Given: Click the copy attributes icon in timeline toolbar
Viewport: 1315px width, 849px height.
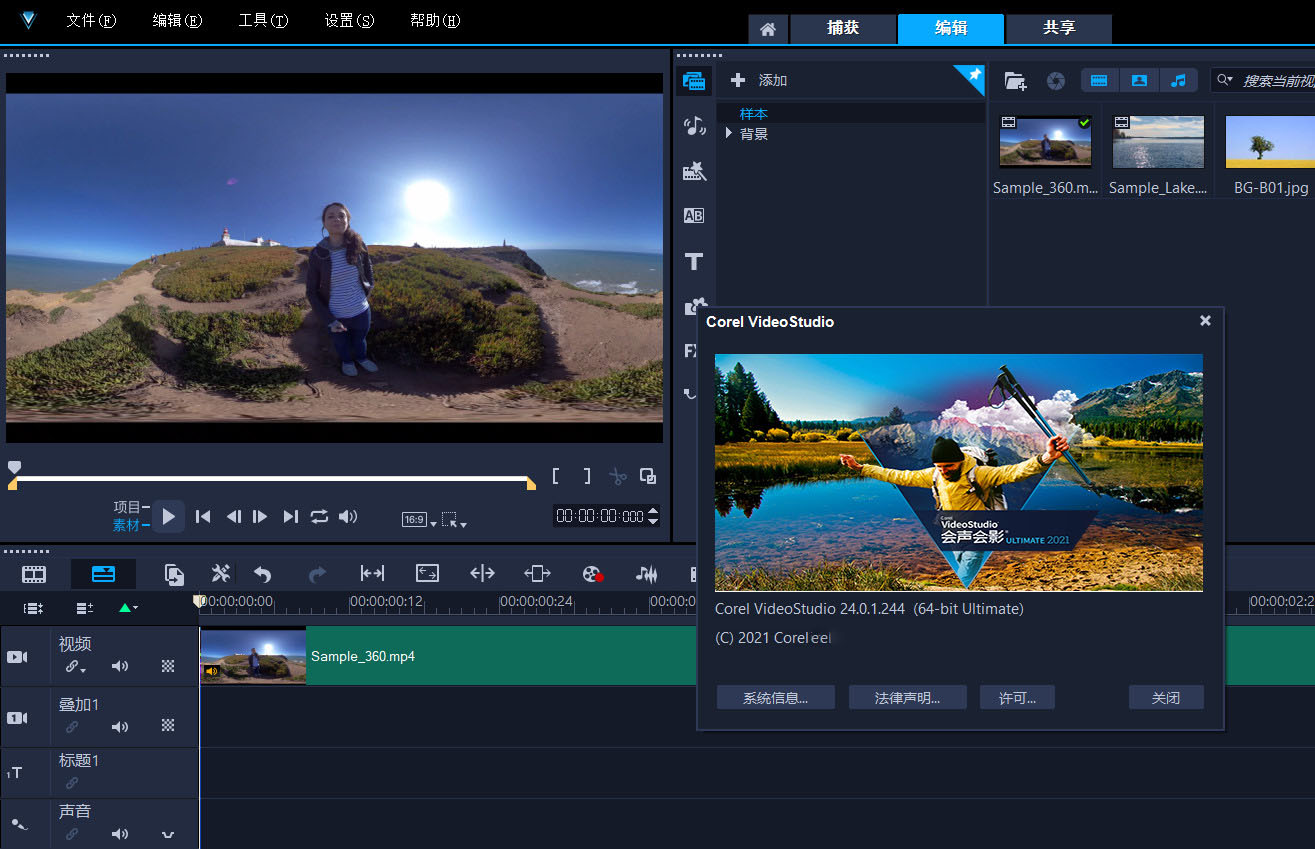Looking at the screenshot, I should click(174, 574).
